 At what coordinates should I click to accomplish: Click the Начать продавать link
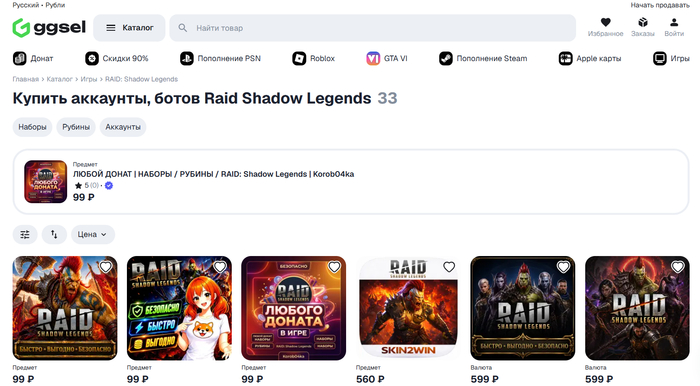660,5
